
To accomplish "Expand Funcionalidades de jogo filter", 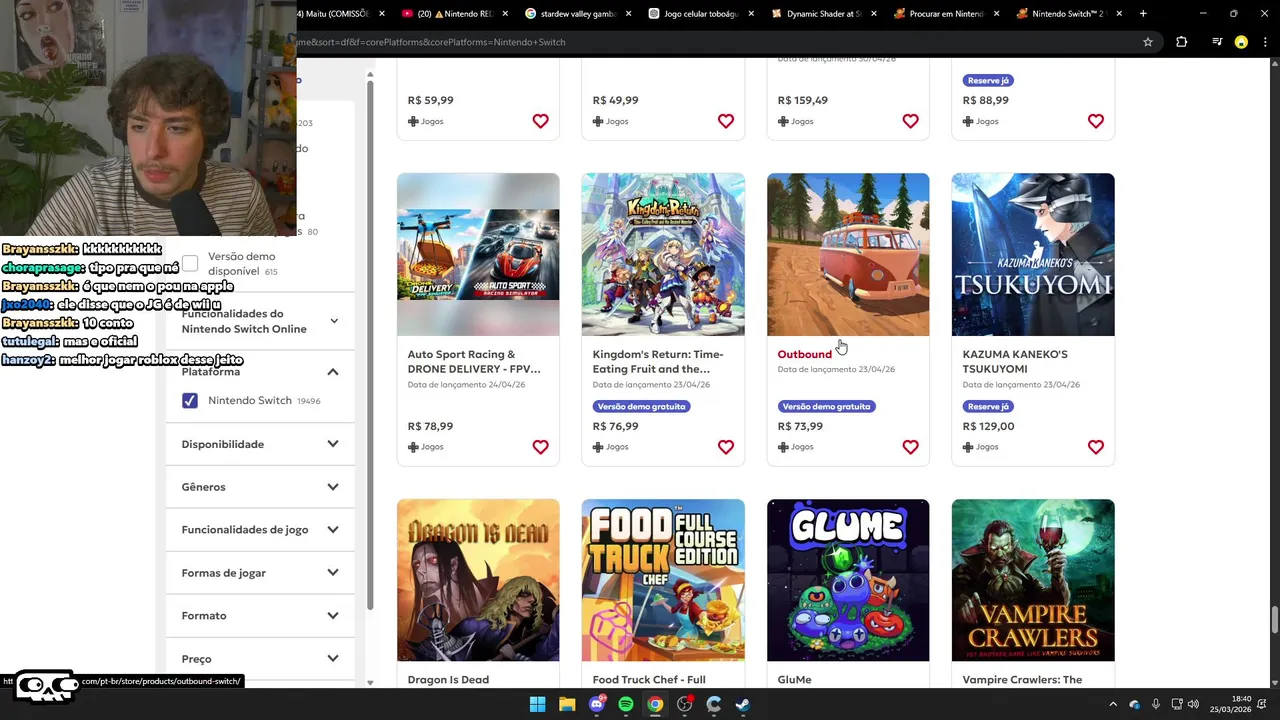I will [x=260, y=530].
